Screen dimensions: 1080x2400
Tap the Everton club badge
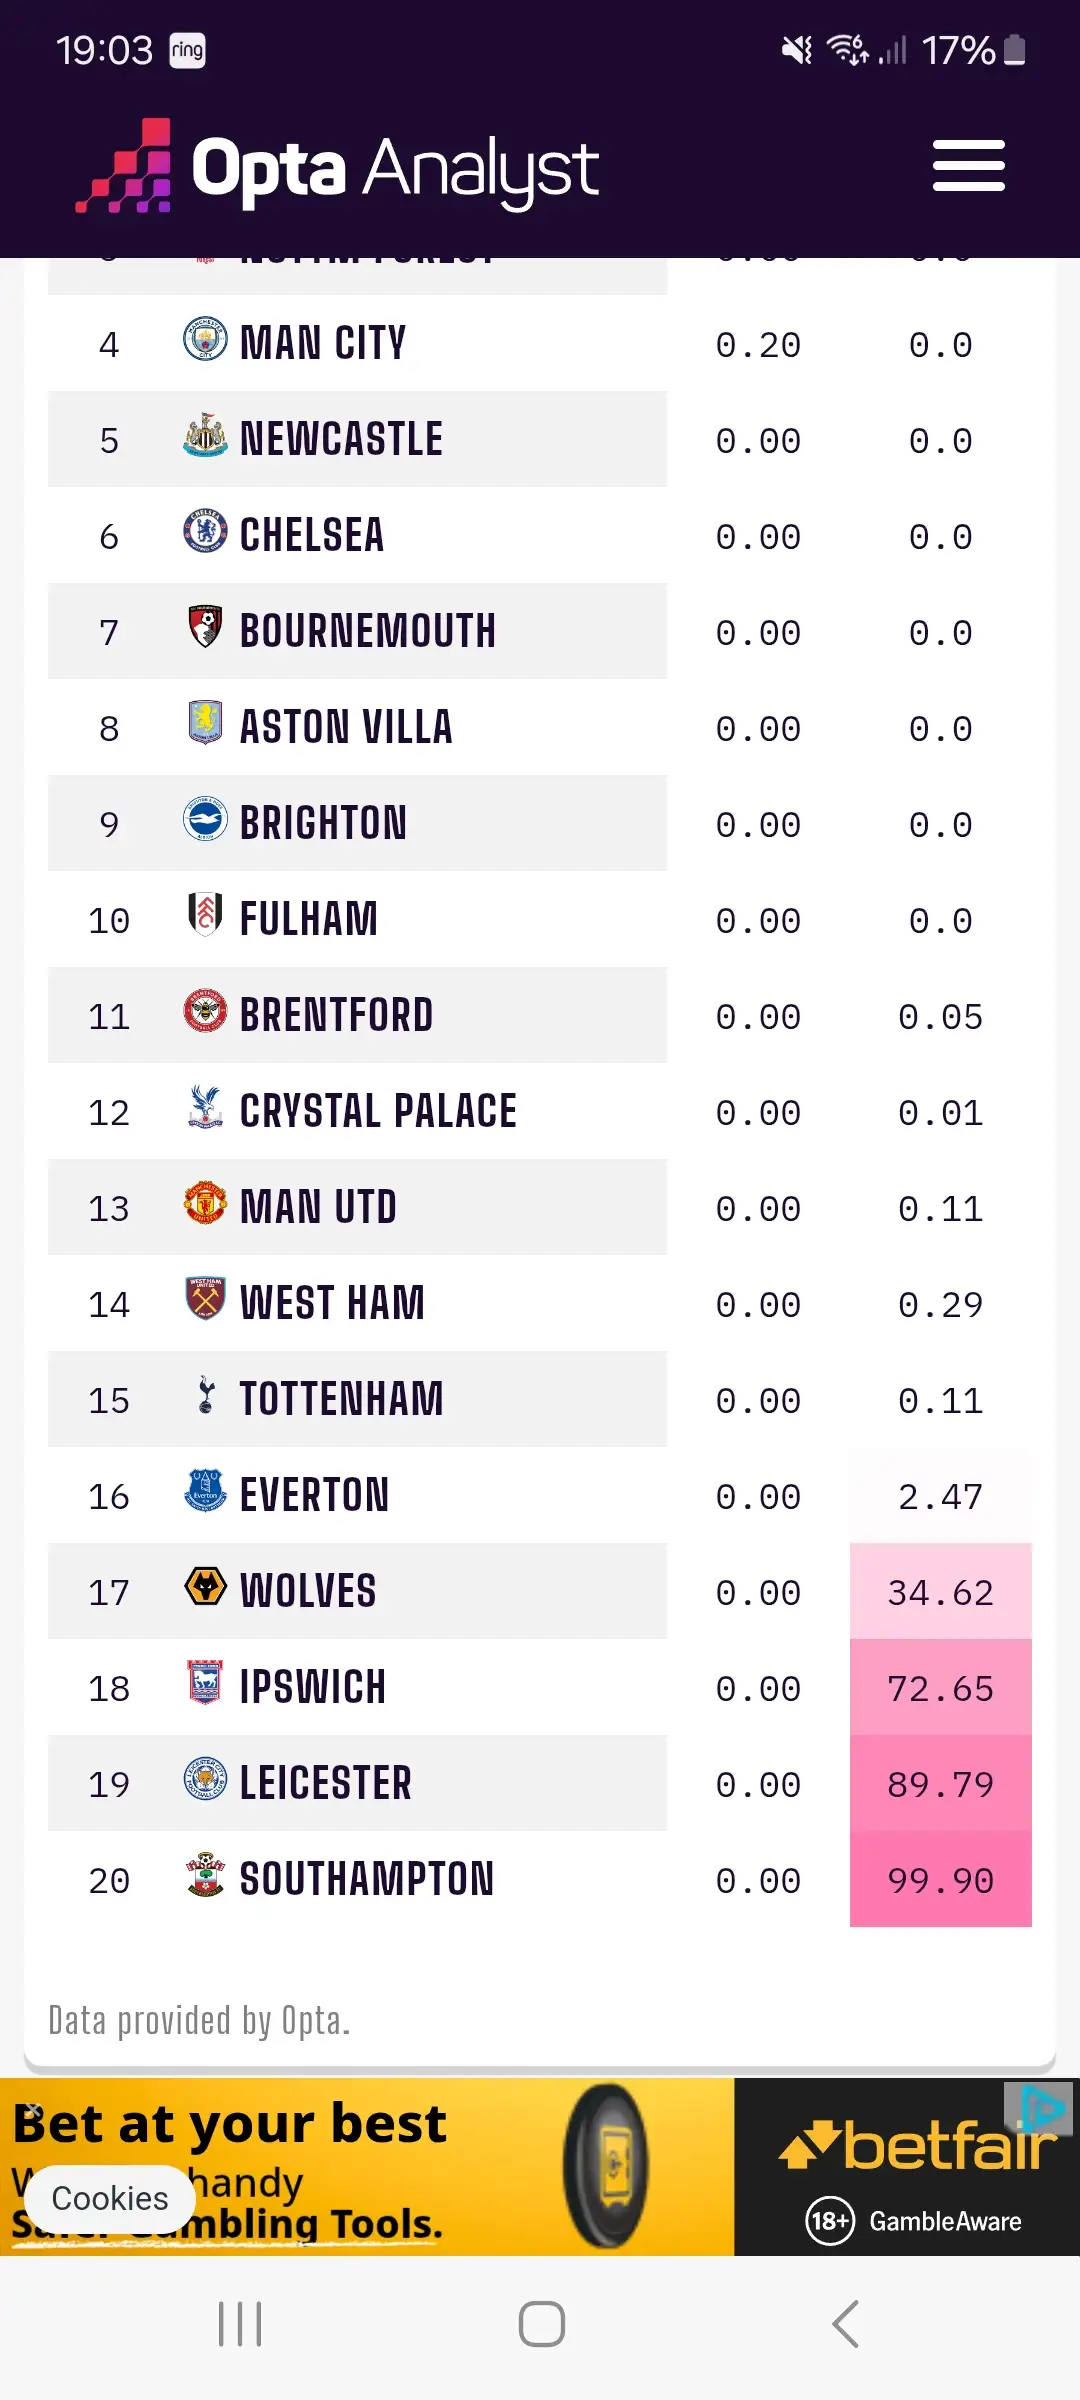pos(205,1492)
